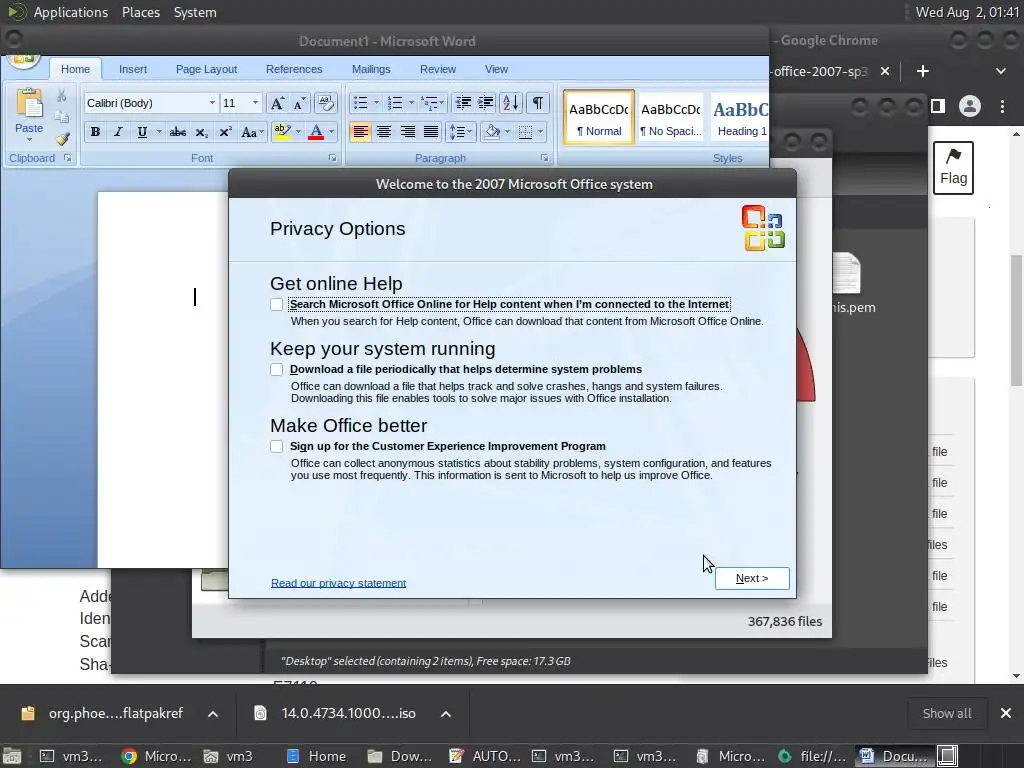This screenshot has width=1024, height=768.
Task: Click the Borders icon in Paragraph group
Action: [x=525, y=132]
